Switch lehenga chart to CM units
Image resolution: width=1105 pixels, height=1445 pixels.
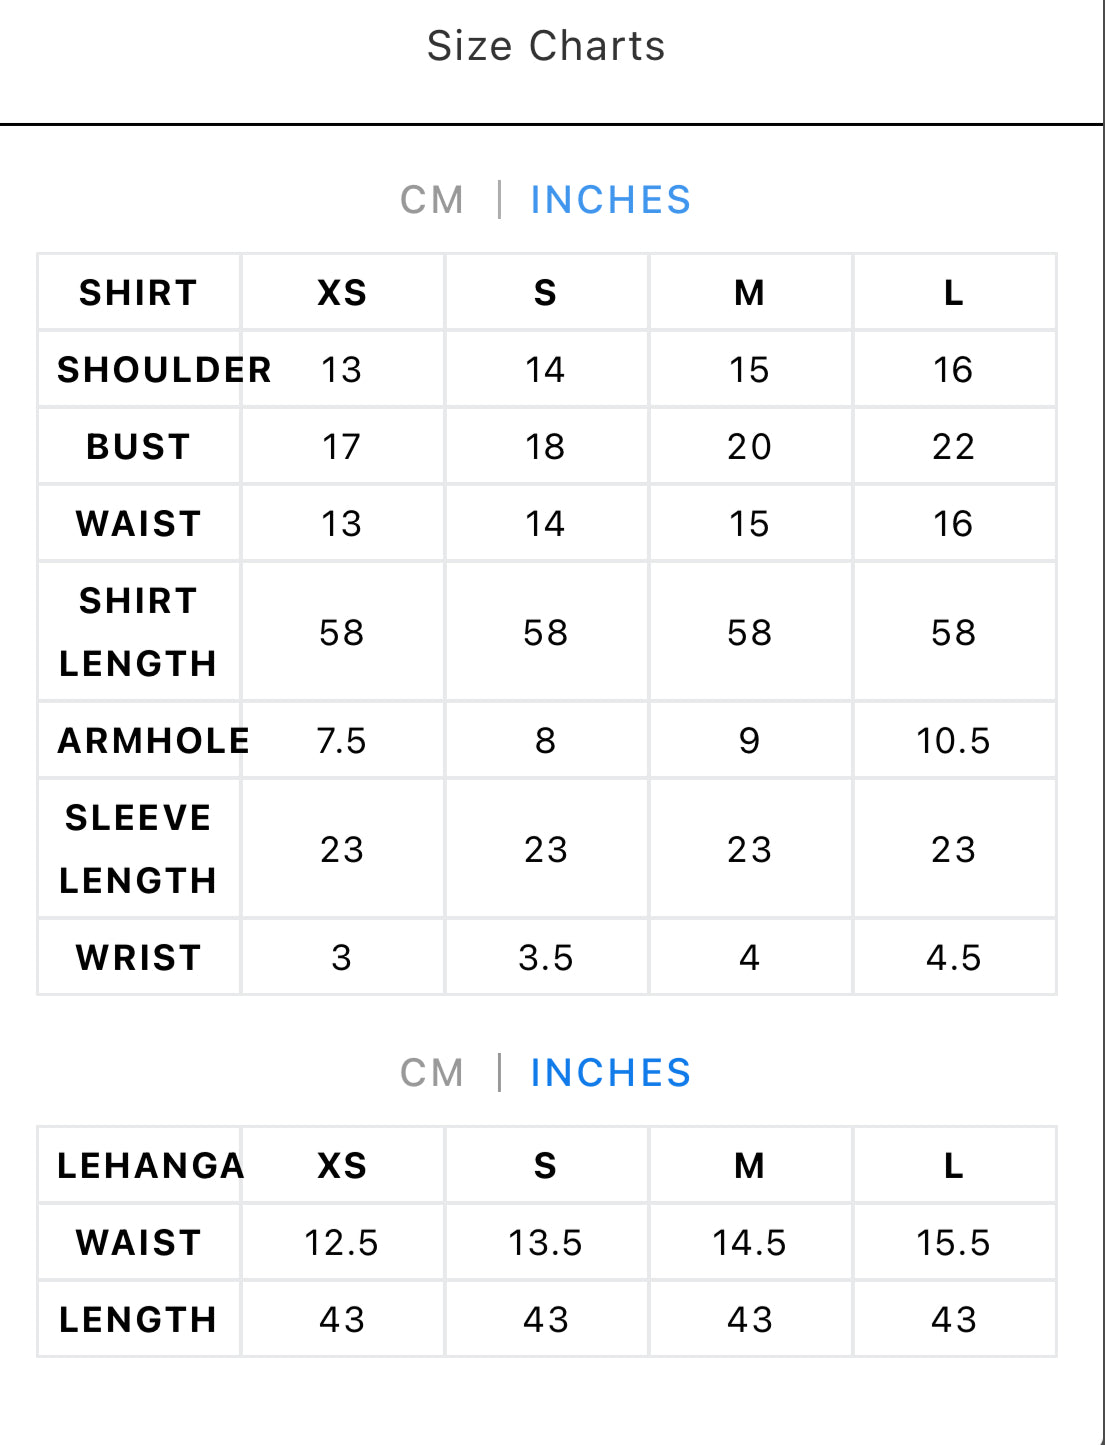432,1073
